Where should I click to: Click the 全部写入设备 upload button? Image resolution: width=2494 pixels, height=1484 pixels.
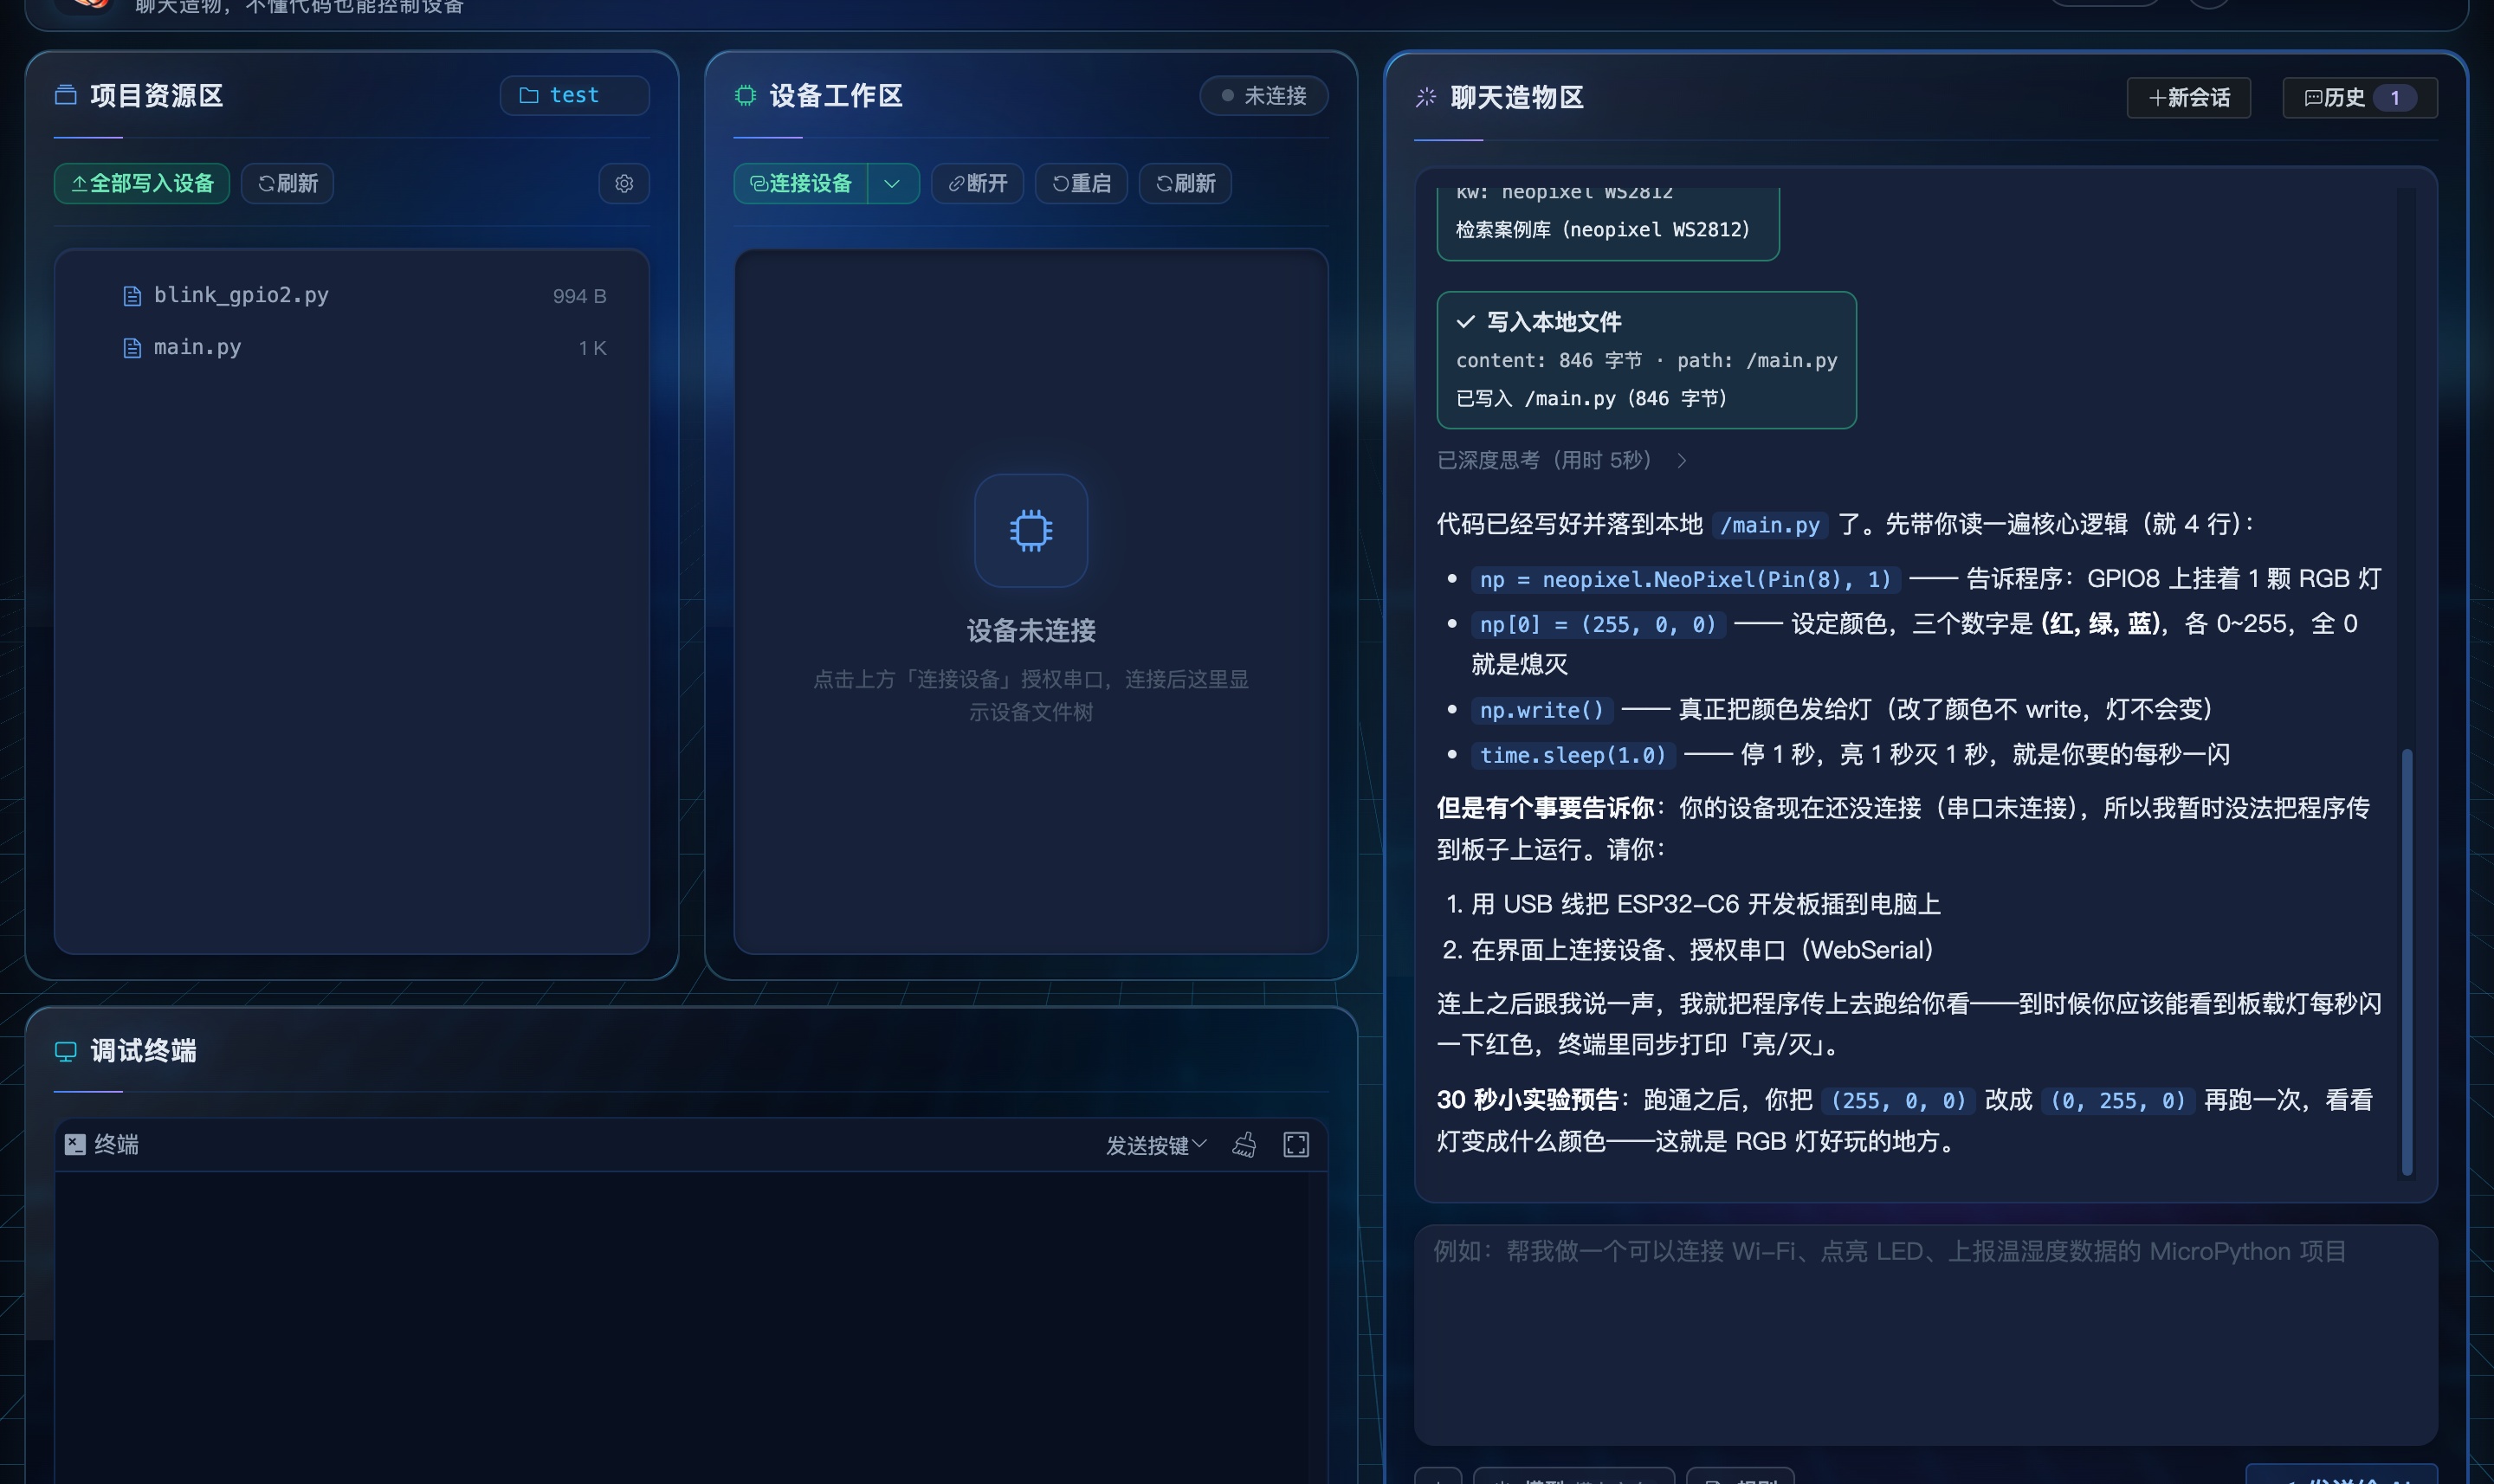click(x=141, y=183)
